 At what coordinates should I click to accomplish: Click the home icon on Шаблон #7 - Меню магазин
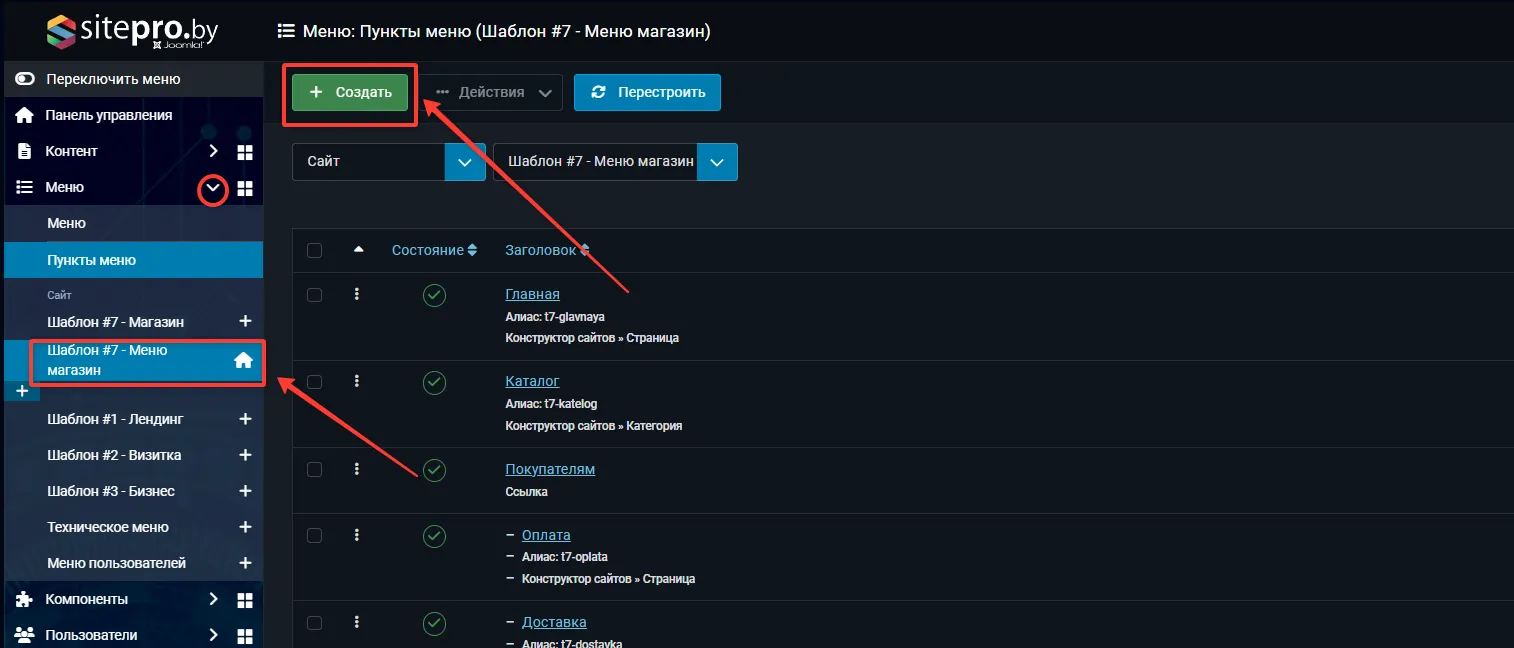click(x=243, y=361)
